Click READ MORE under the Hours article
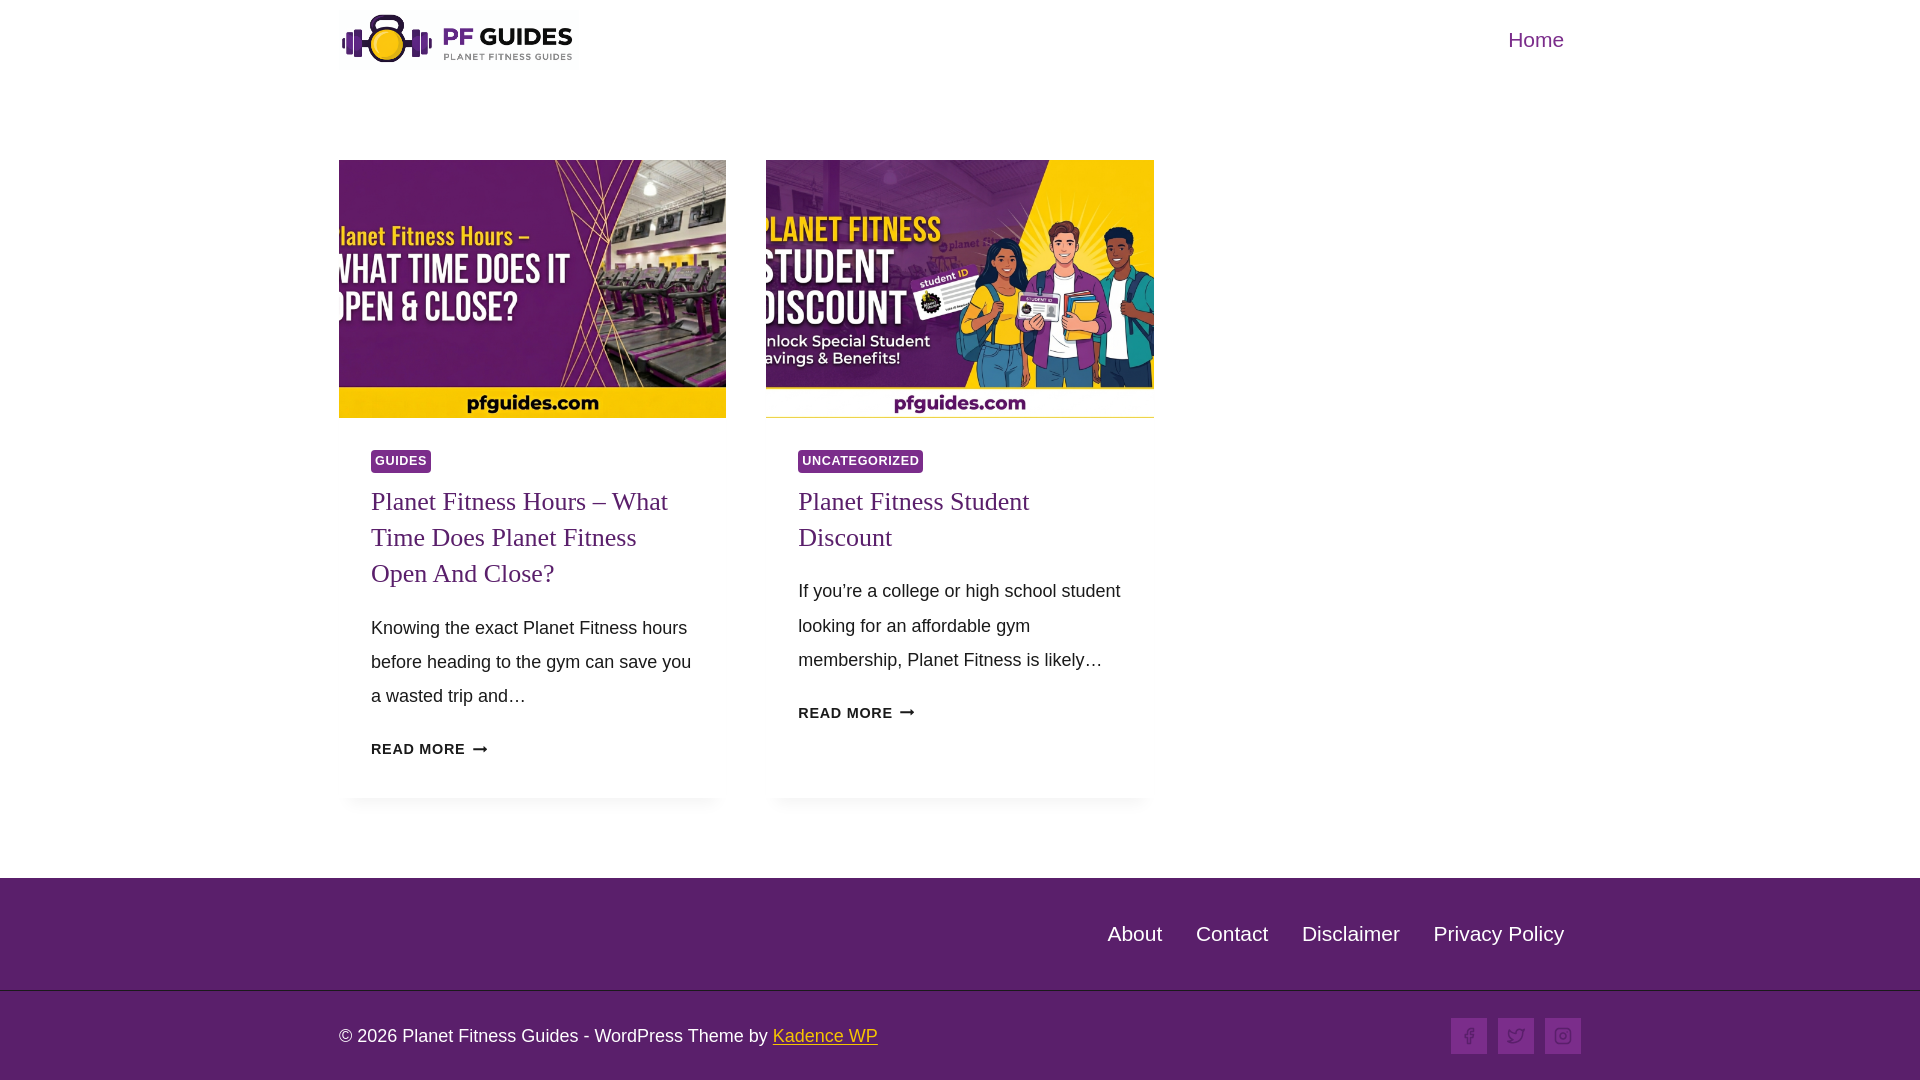The width and height of the screenshot is (1920, 1080). pos(429,749)
